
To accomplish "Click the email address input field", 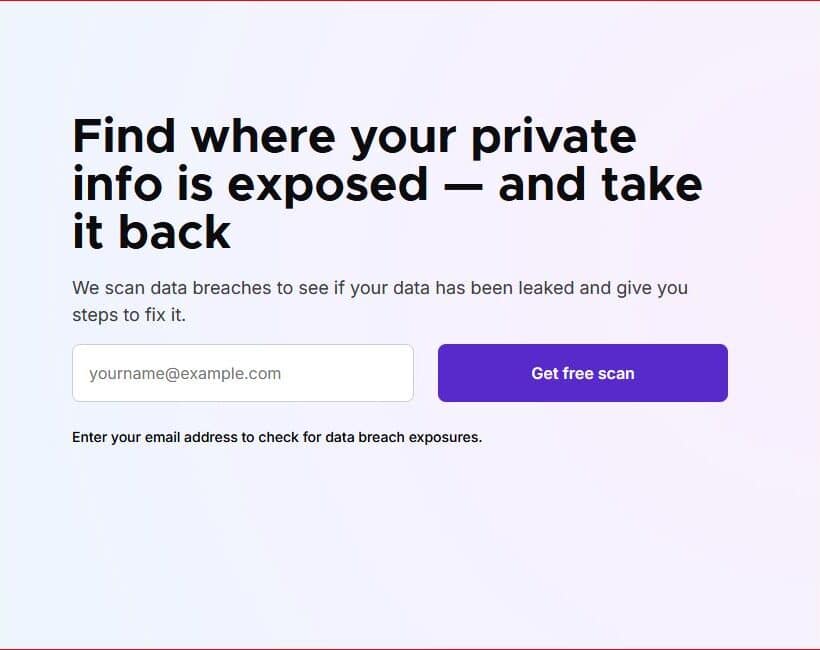I will point(242,373).
